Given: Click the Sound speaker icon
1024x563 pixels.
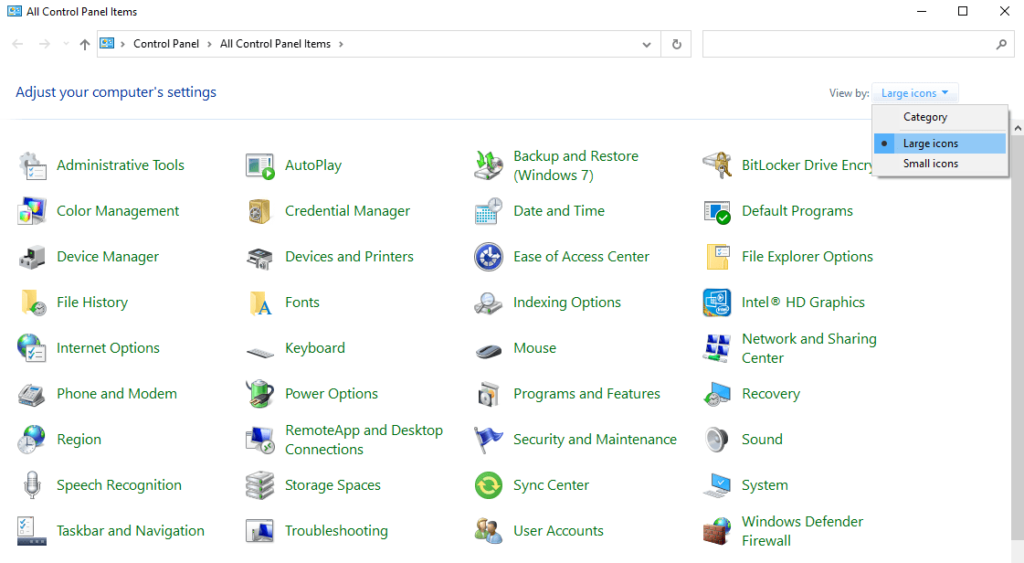Looking at the screenshot, I should 717,440.
